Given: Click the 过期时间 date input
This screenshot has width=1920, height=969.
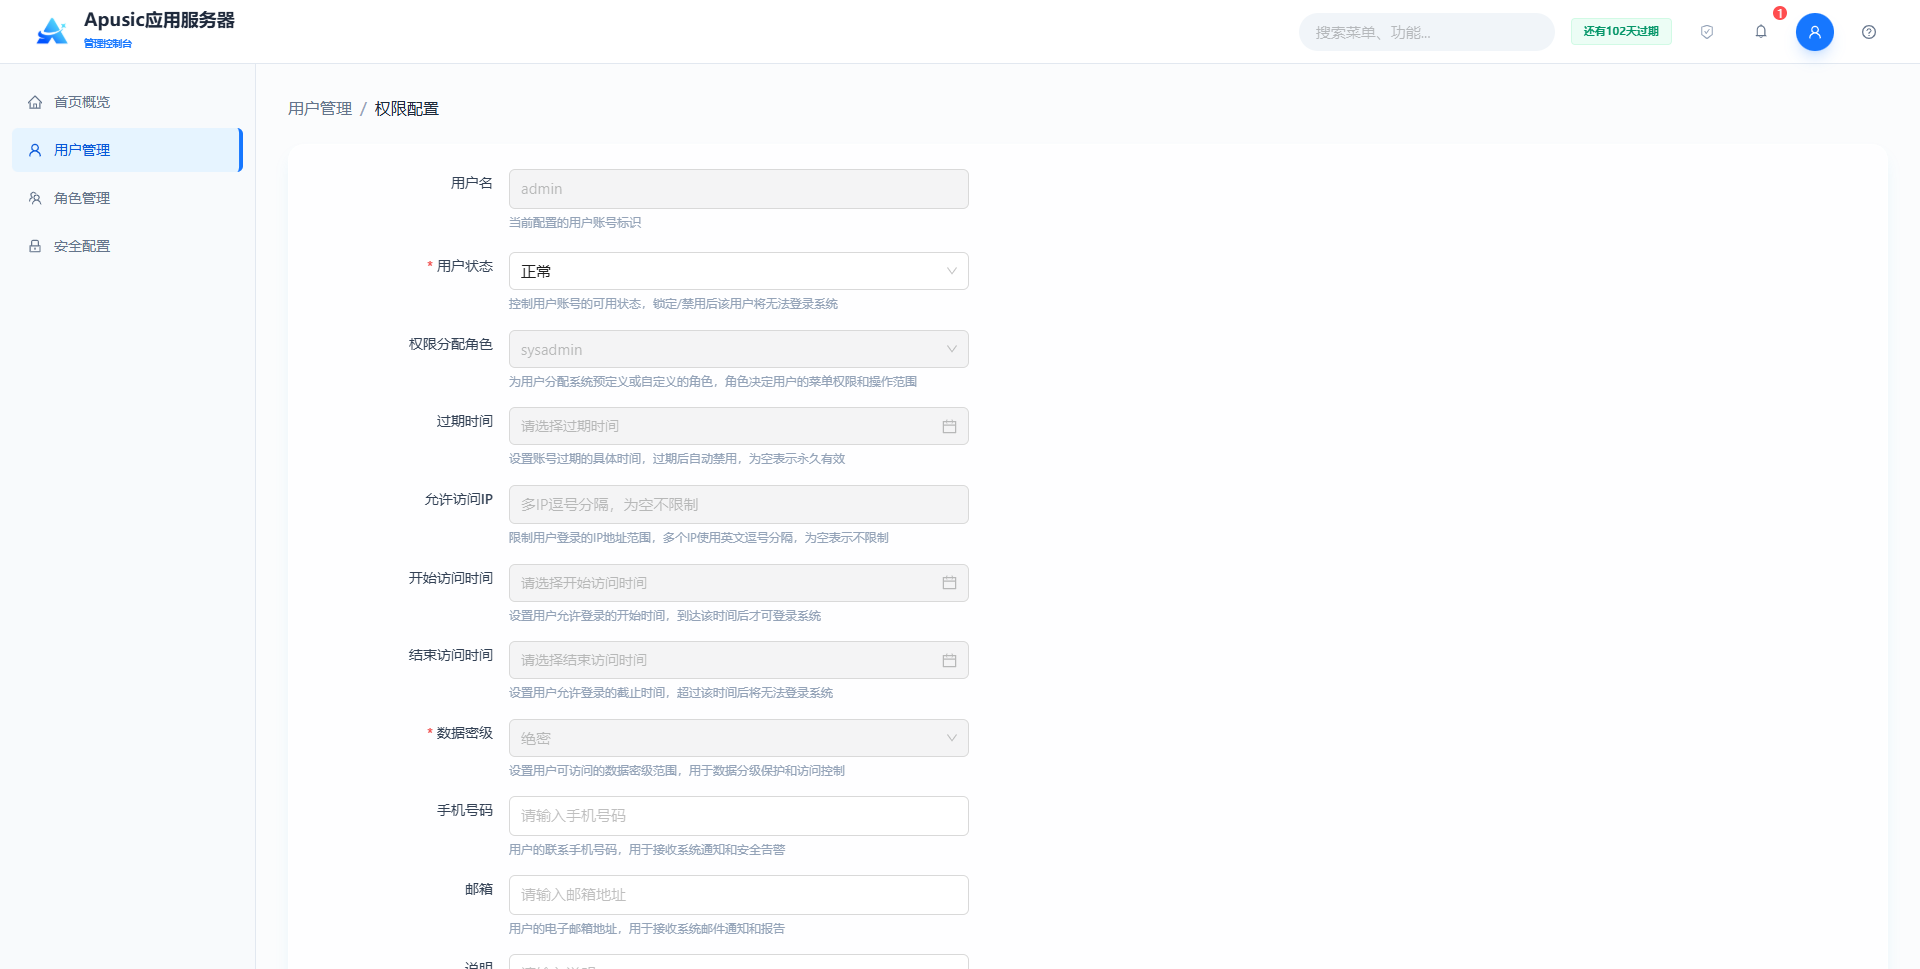Looking at the screenshot, I should pos(738,426).
